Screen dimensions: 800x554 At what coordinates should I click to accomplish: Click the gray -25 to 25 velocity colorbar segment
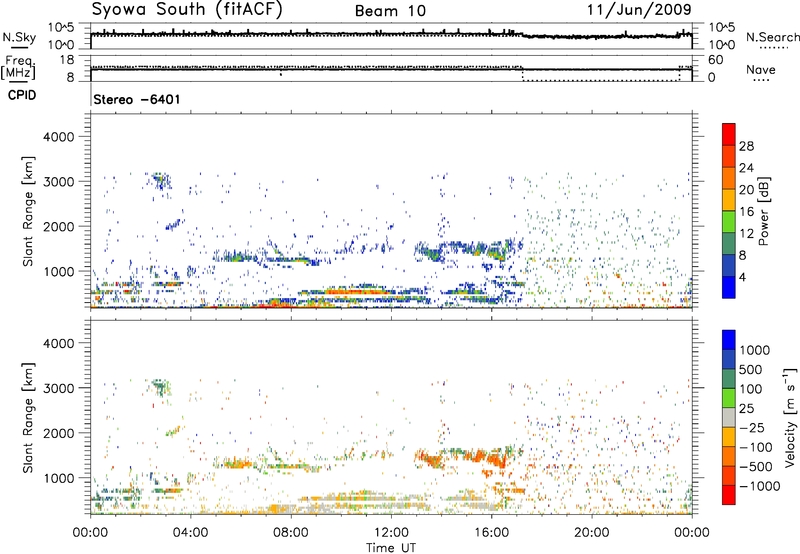point(729,417)
